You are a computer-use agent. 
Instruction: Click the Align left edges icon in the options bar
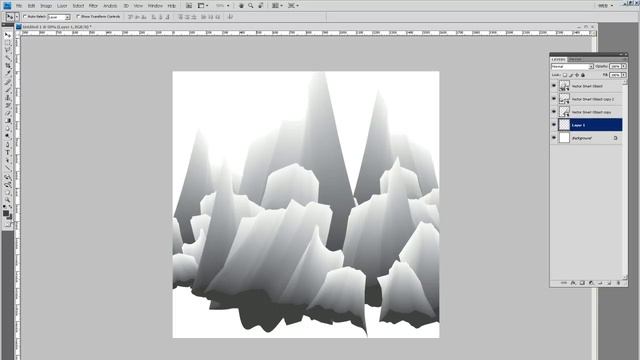click(154, 17)
